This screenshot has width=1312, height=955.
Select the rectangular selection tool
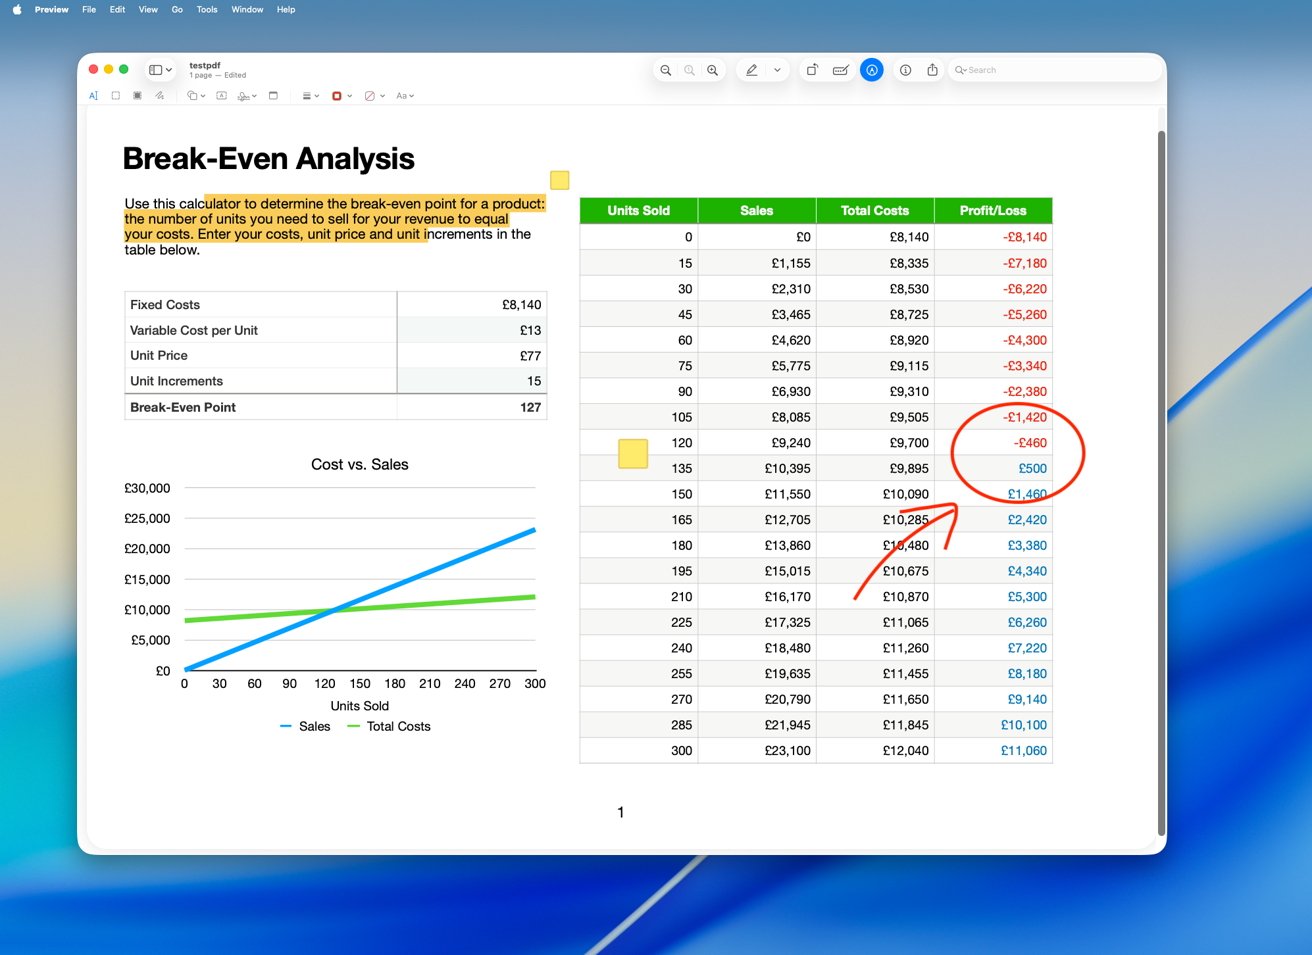116,96
